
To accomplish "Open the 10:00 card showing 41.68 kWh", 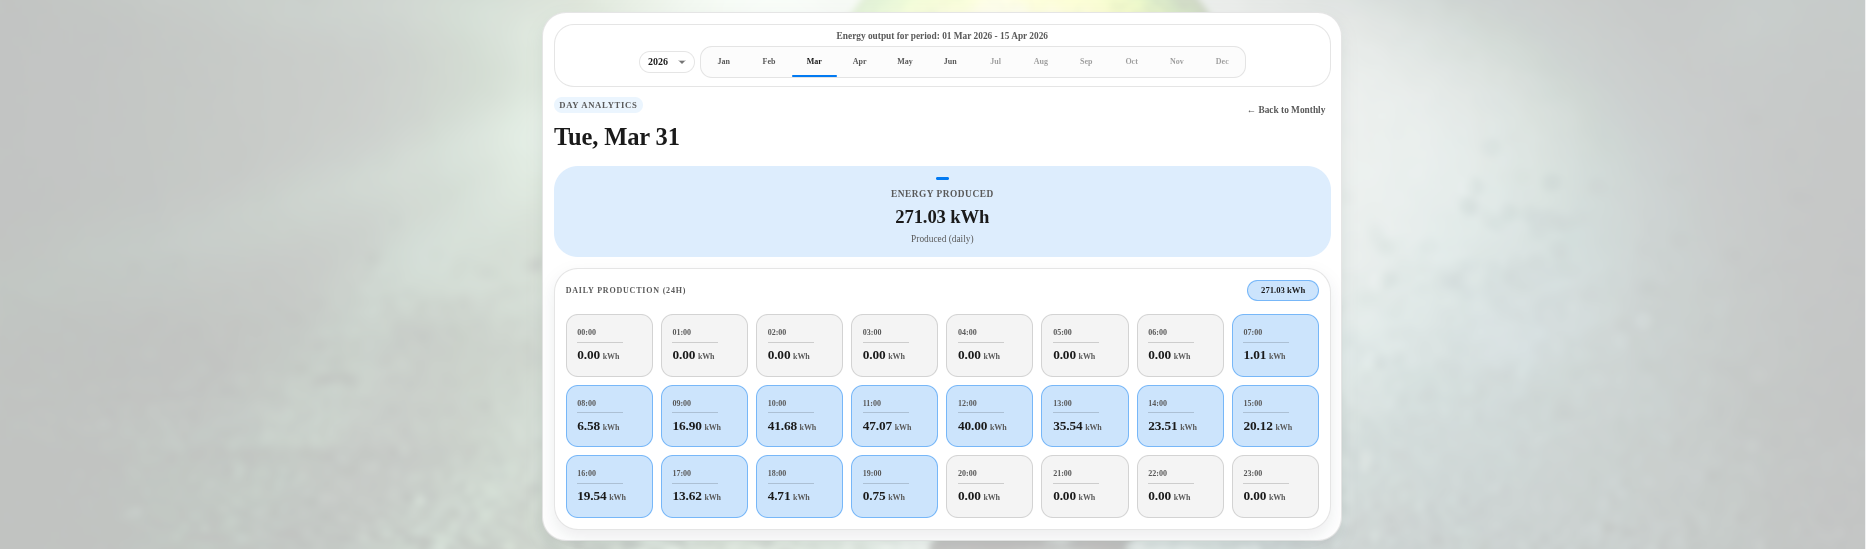I will click(799, 416).
